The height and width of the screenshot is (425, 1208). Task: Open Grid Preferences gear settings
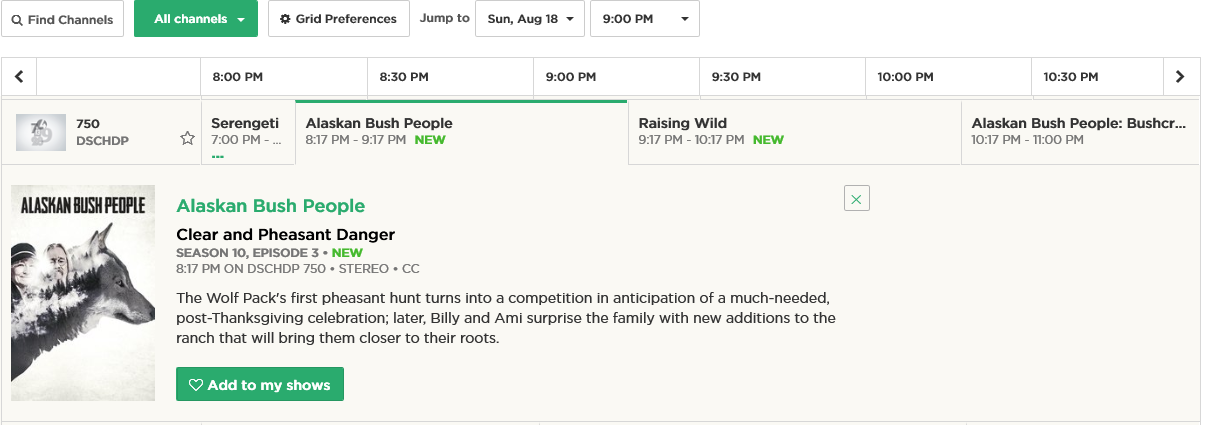338,19
